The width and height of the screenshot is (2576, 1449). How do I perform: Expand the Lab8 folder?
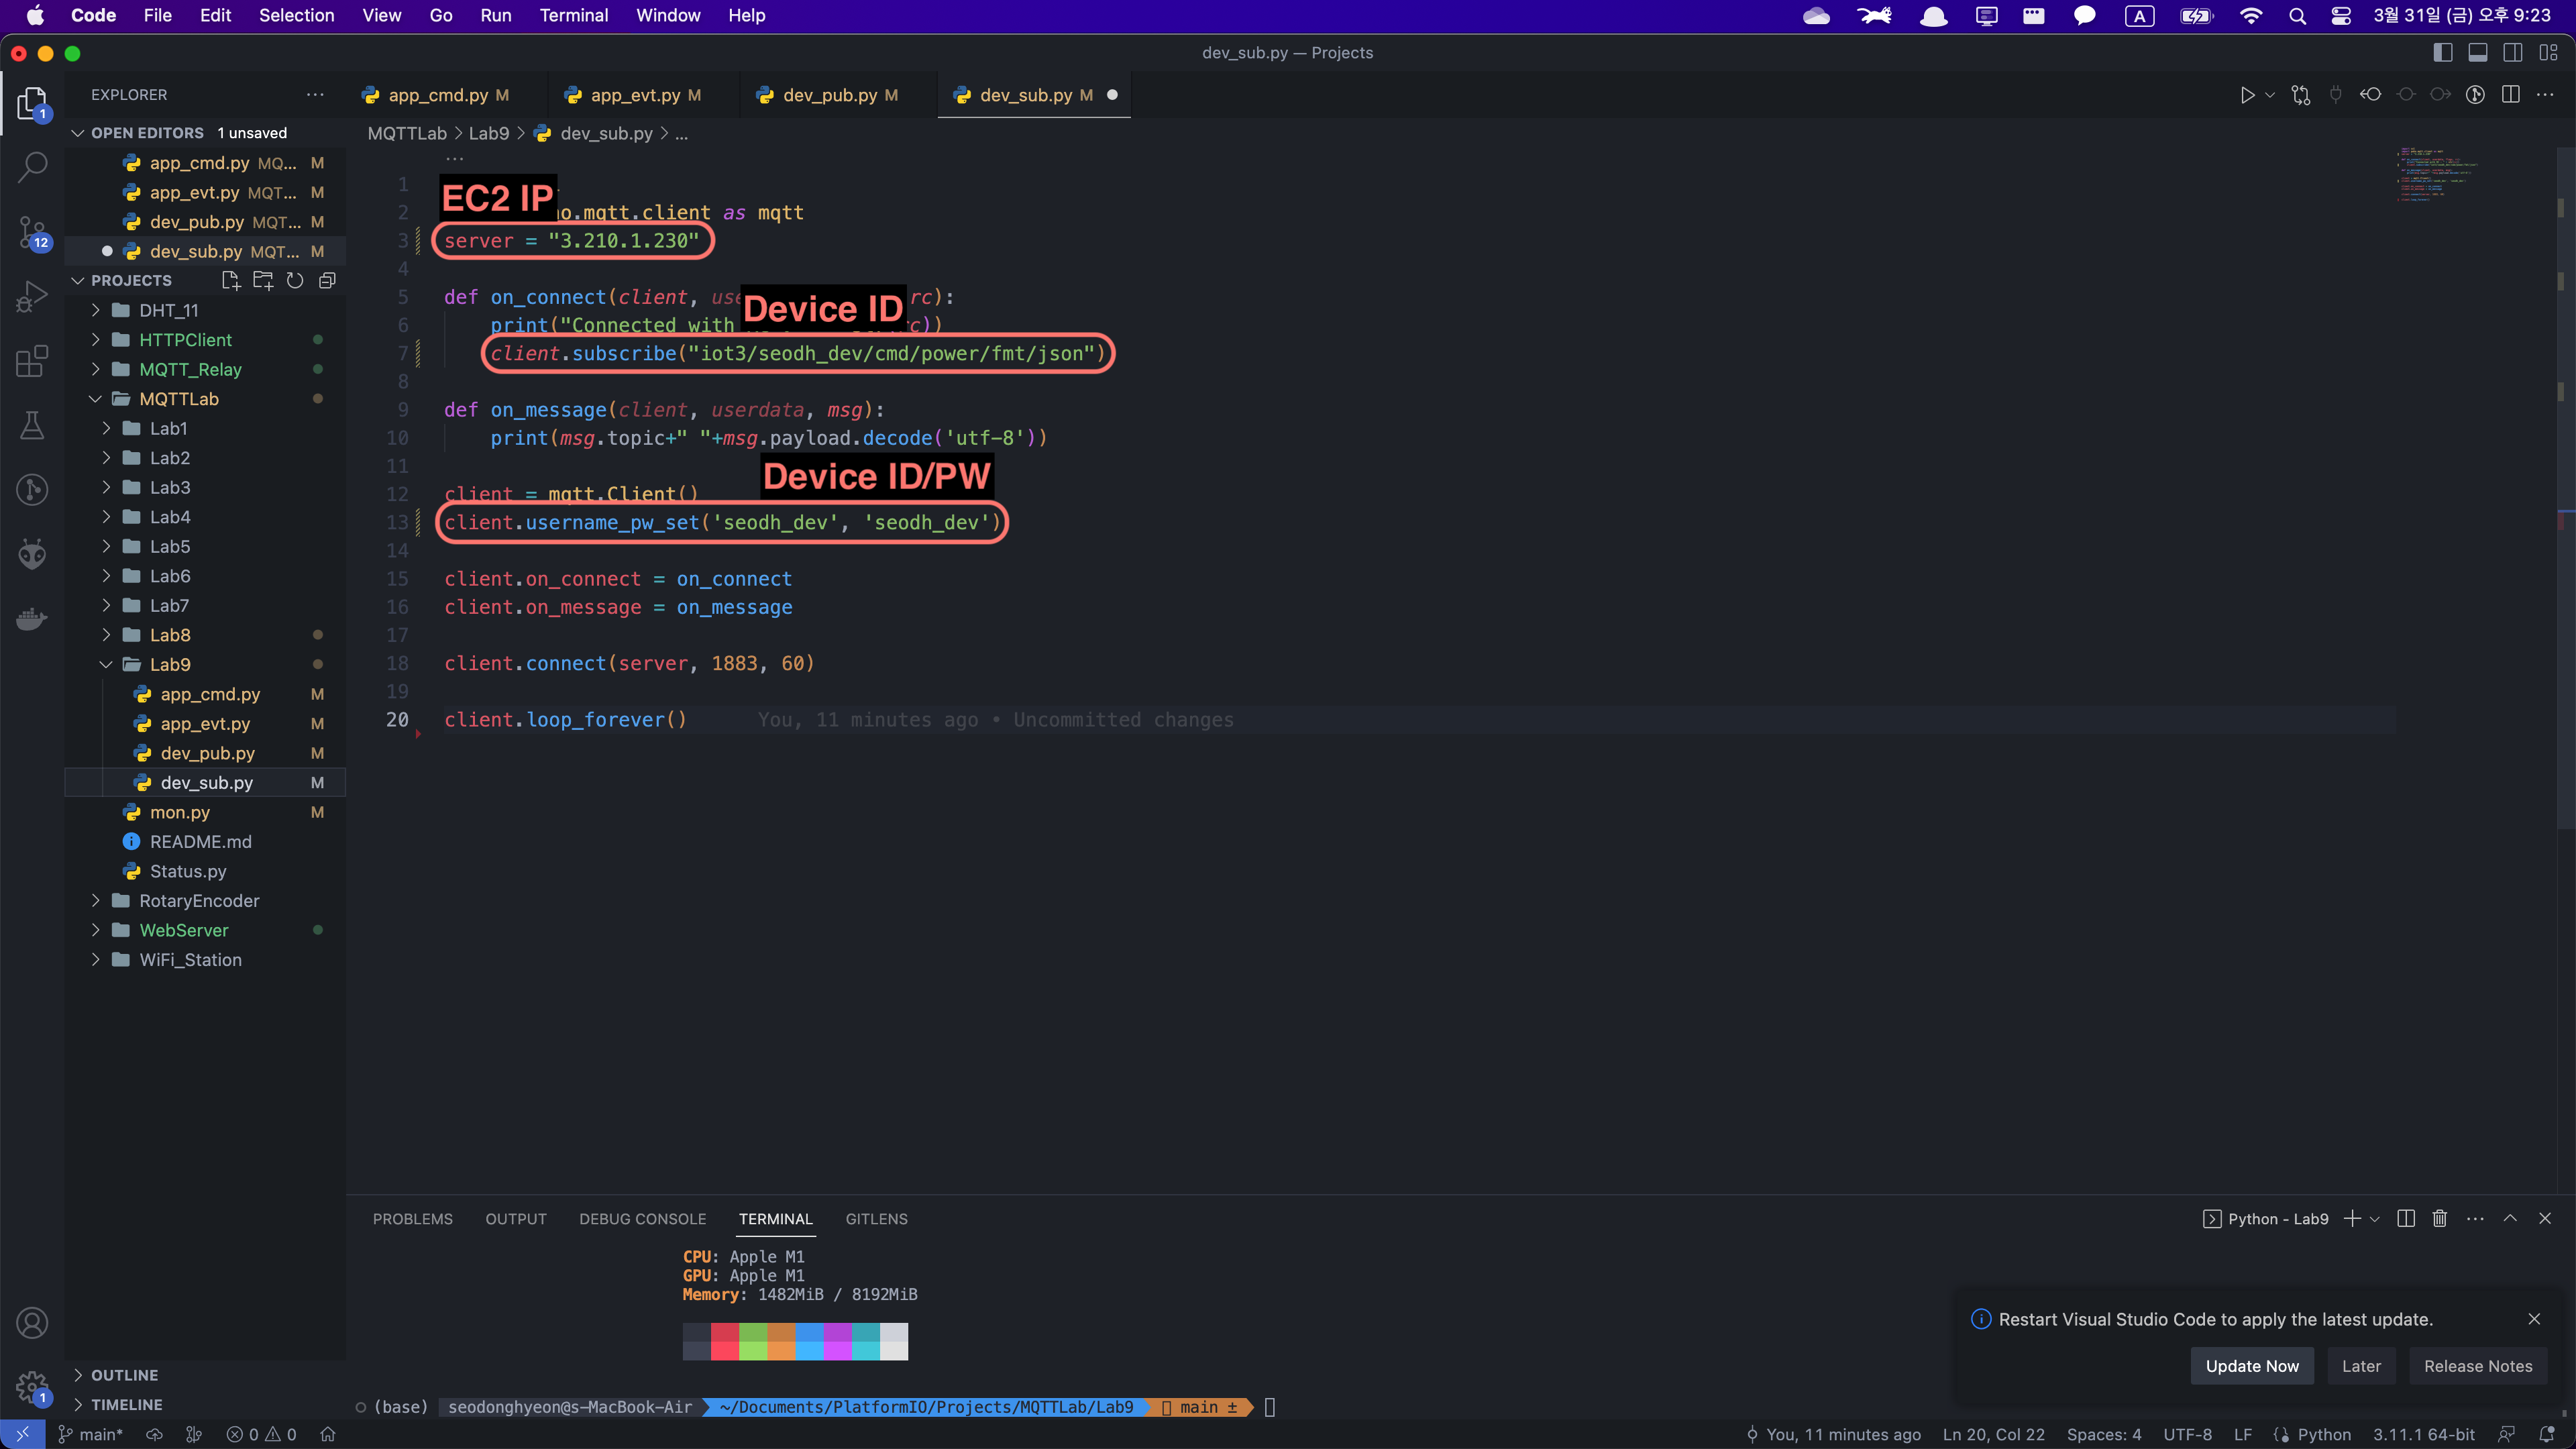click(170, 635)
